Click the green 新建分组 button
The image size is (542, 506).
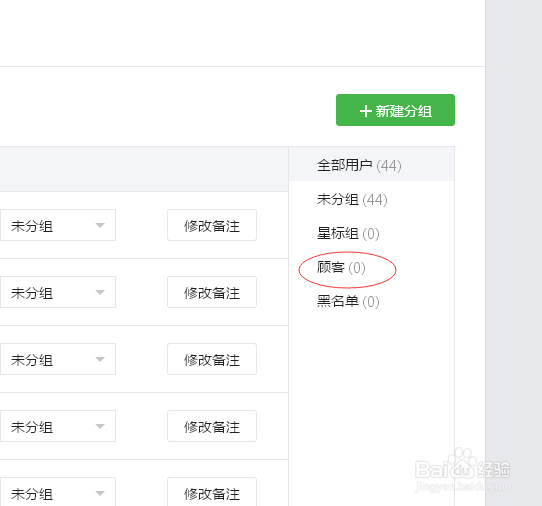395,110
